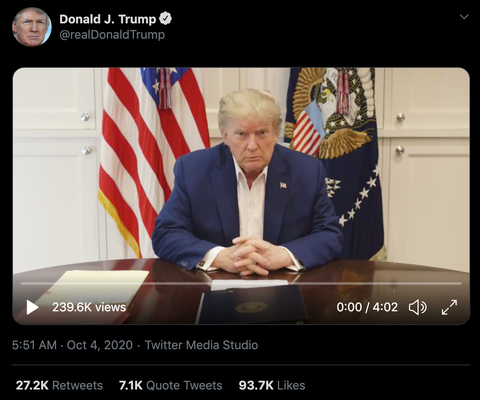Viewport: 480px width, 400px height.
Task: Open the Donald J. Trump display name
Action: point(108,19)
